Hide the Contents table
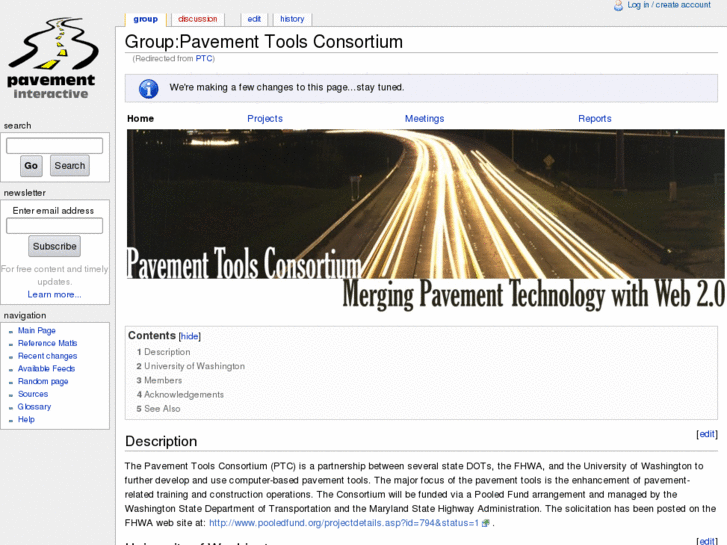Image resolution: width=727 pixels, height=545 pixels. tap(189, 336)
